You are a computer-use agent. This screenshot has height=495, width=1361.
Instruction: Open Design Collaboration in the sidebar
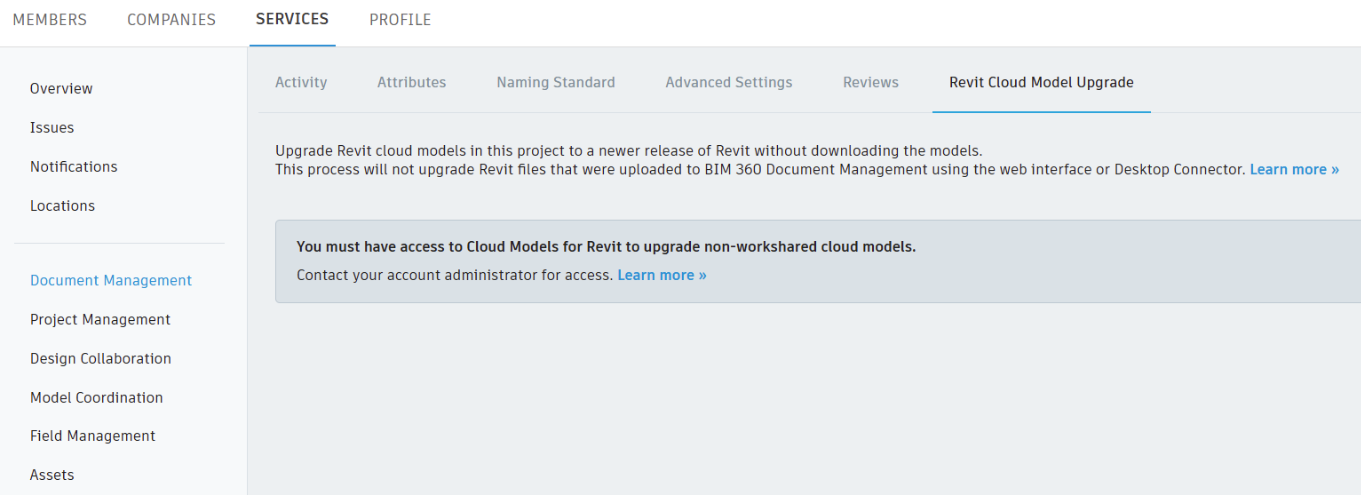pos(100,359)
